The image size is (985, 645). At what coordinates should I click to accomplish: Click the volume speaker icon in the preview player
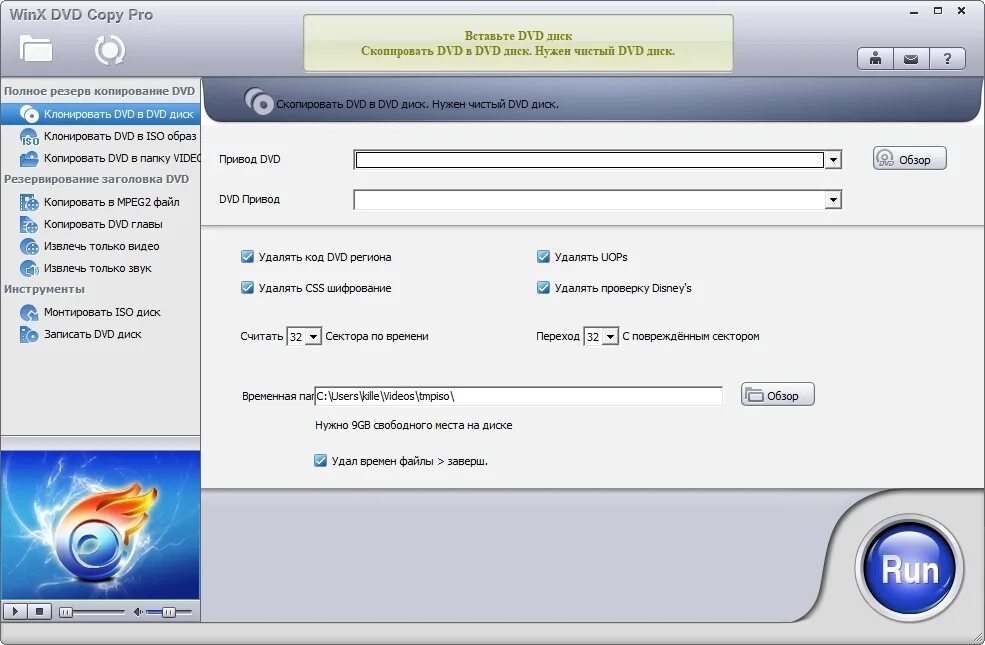pos(138,612)
